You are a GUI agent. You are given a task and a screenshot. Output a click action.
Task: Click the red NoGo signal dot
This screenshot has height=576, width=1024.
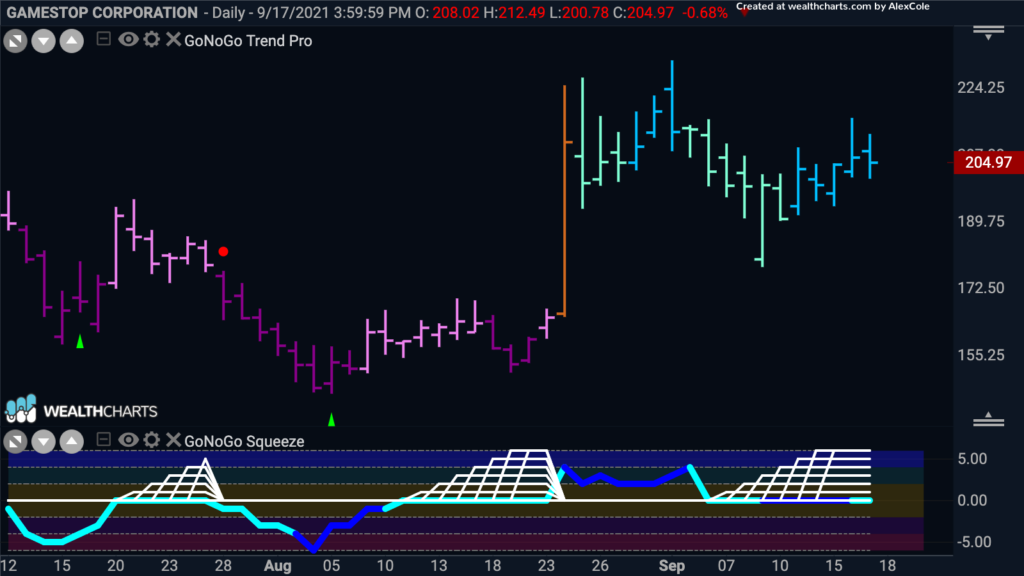[x=223, y=251]
